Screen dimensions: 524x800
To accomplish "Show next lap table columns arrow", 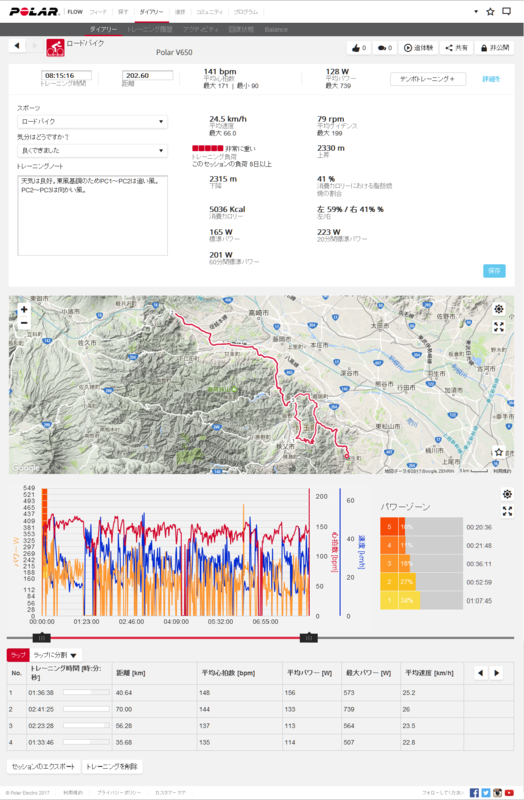I will coord(496,673).
